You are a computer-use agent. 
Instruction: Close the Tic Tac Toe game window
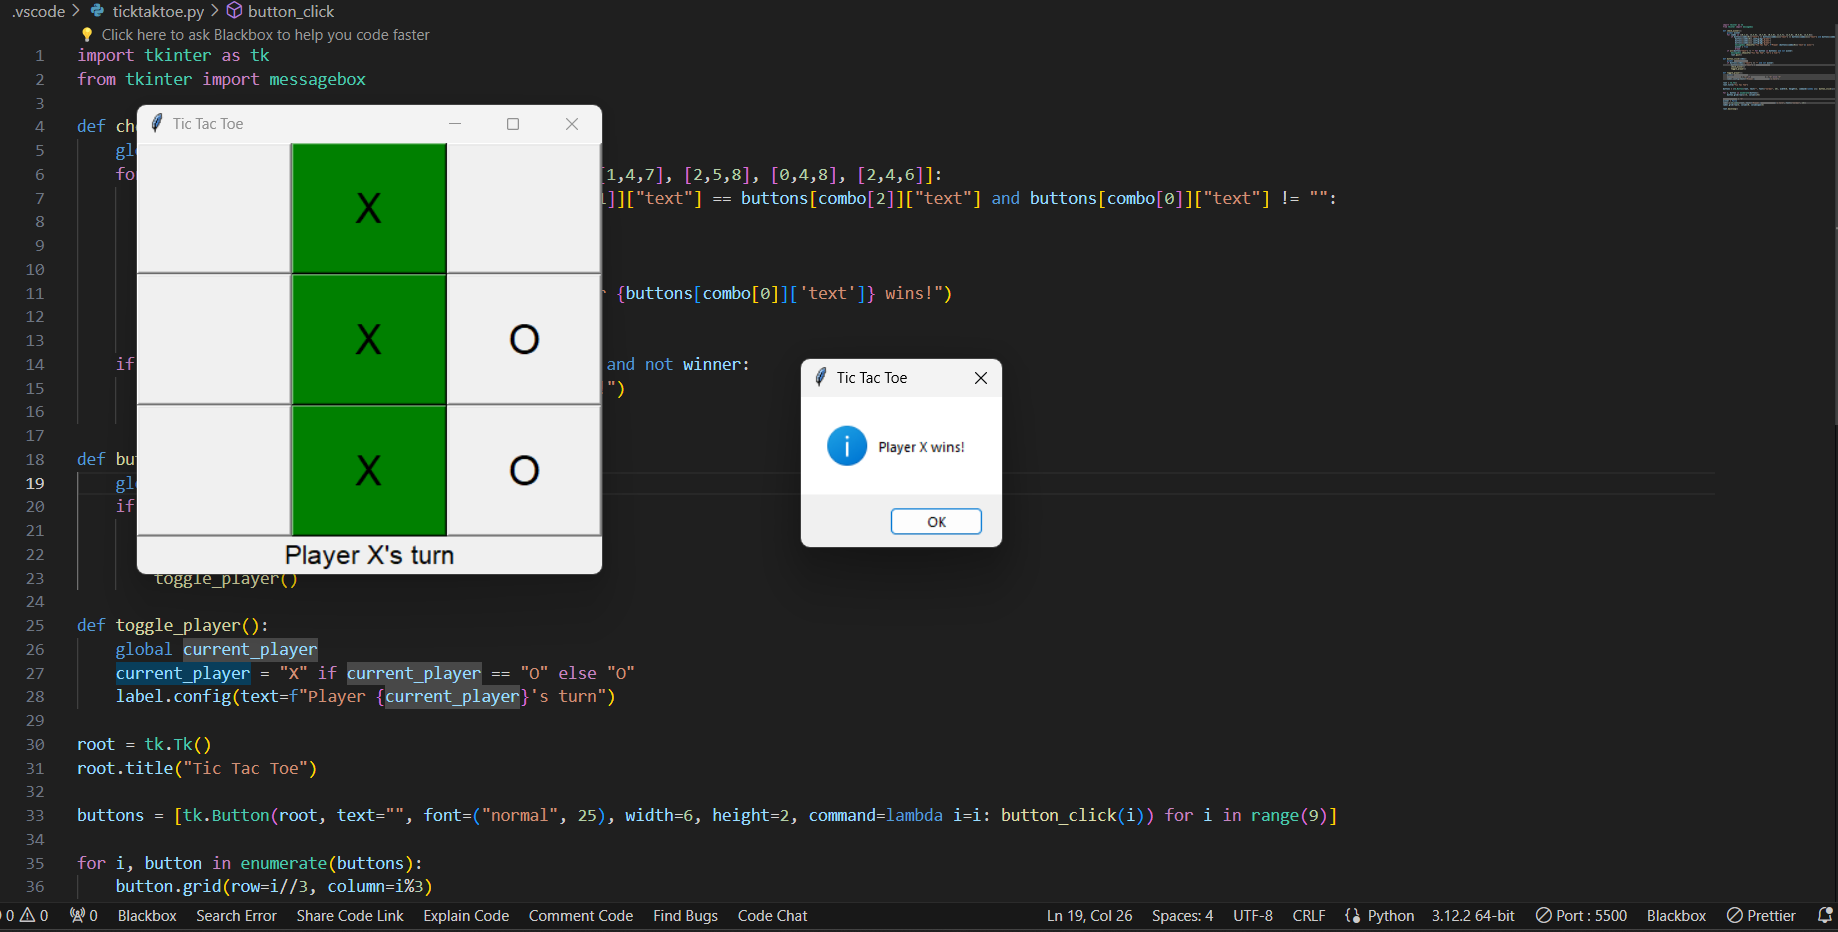pos(572,124)
